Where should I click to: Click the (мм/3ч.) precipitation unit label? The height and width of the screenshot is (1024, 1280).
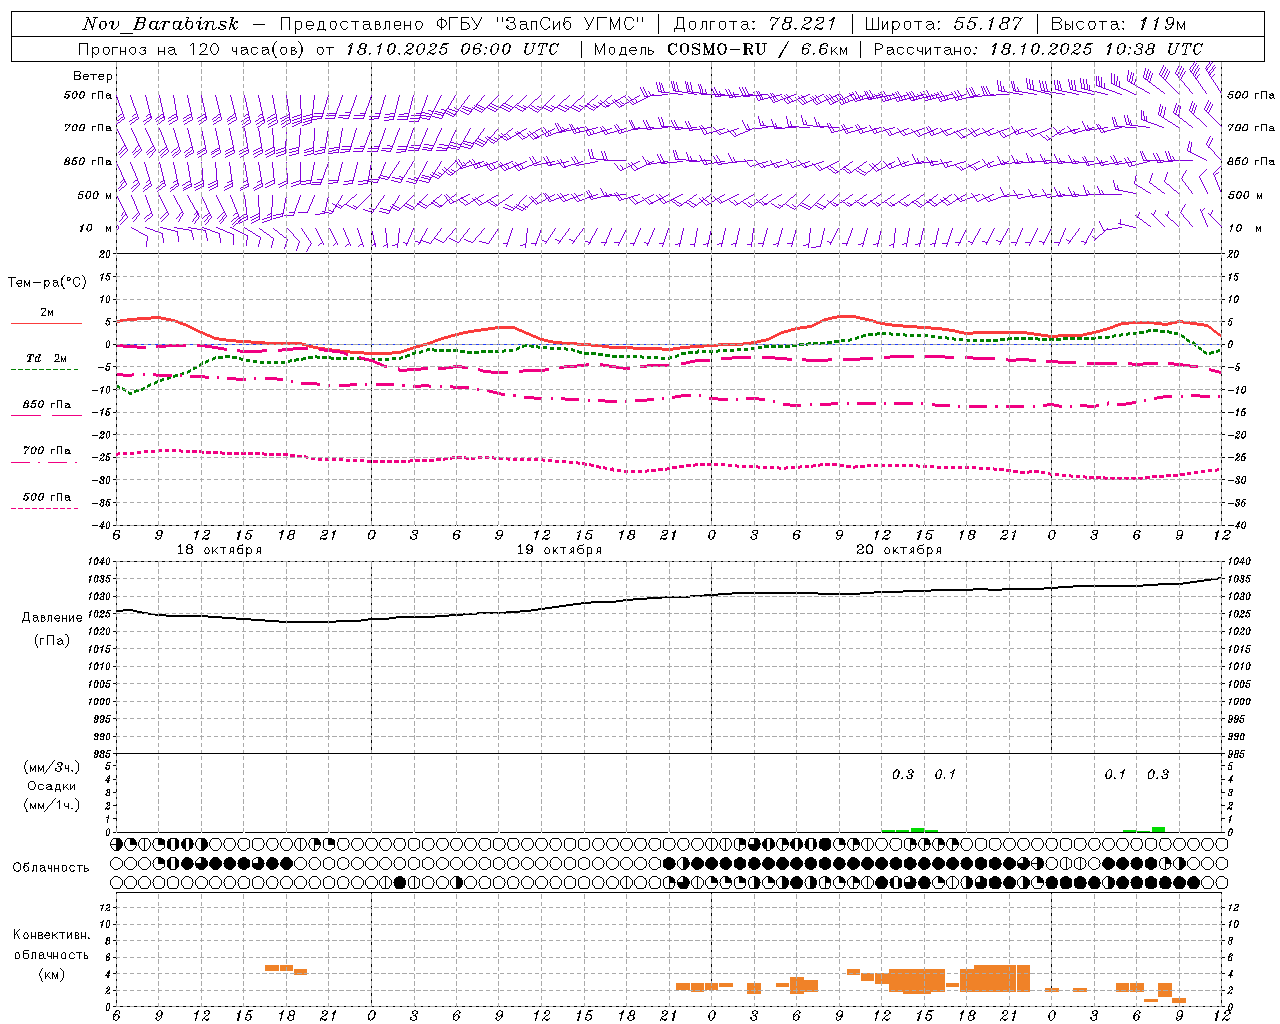click(x=51, y=767)
